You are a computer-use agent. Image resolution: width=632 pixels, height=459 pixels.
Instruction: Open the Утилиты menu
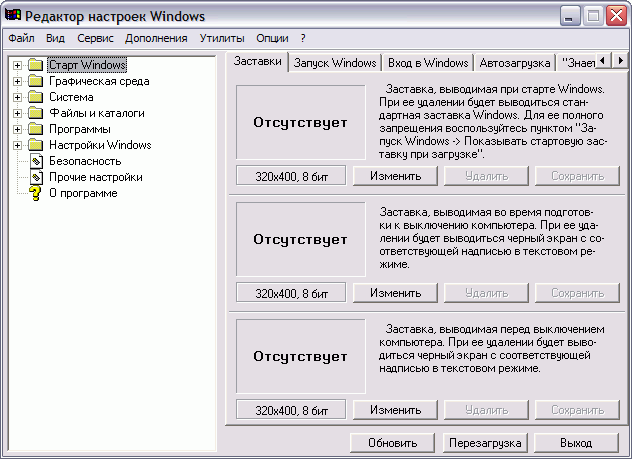[x=222, y=38]
